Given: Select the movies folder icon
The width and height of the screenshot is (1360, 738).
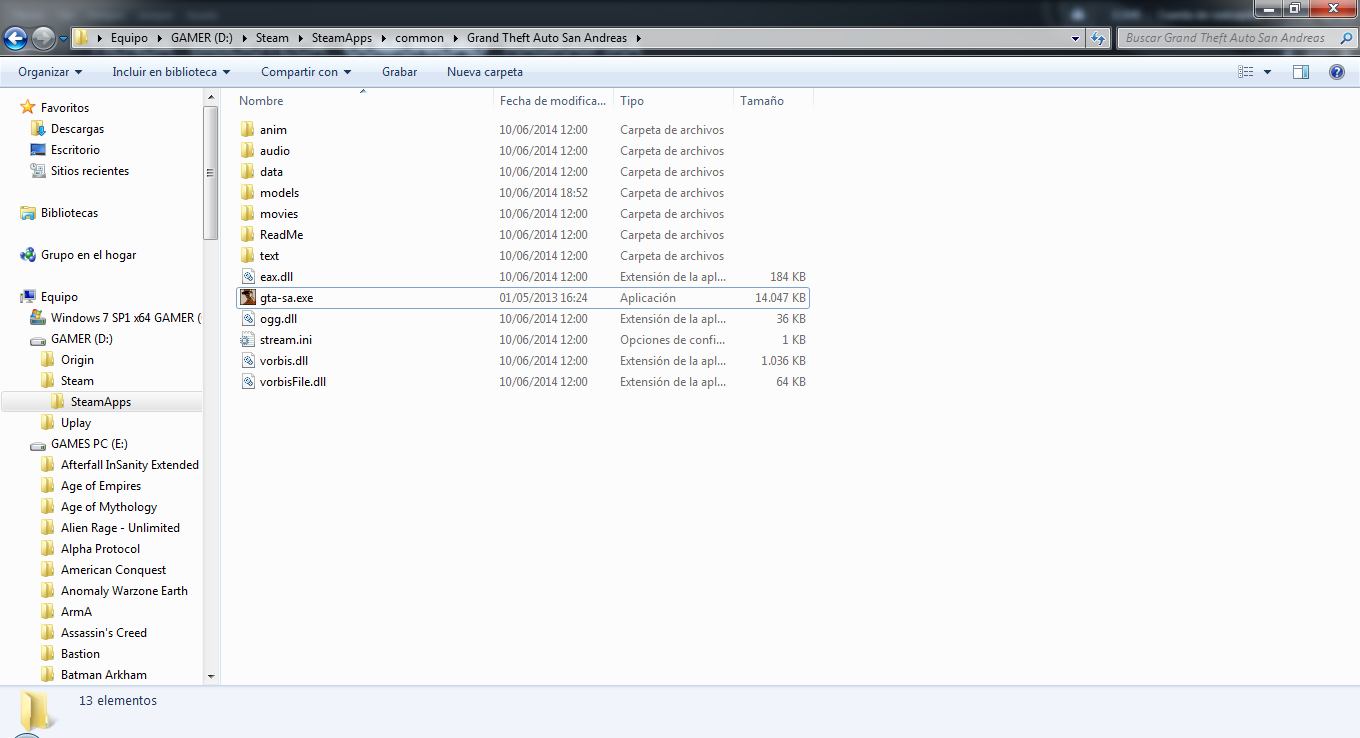Looking at the screenshot, I should pos(248,214).
